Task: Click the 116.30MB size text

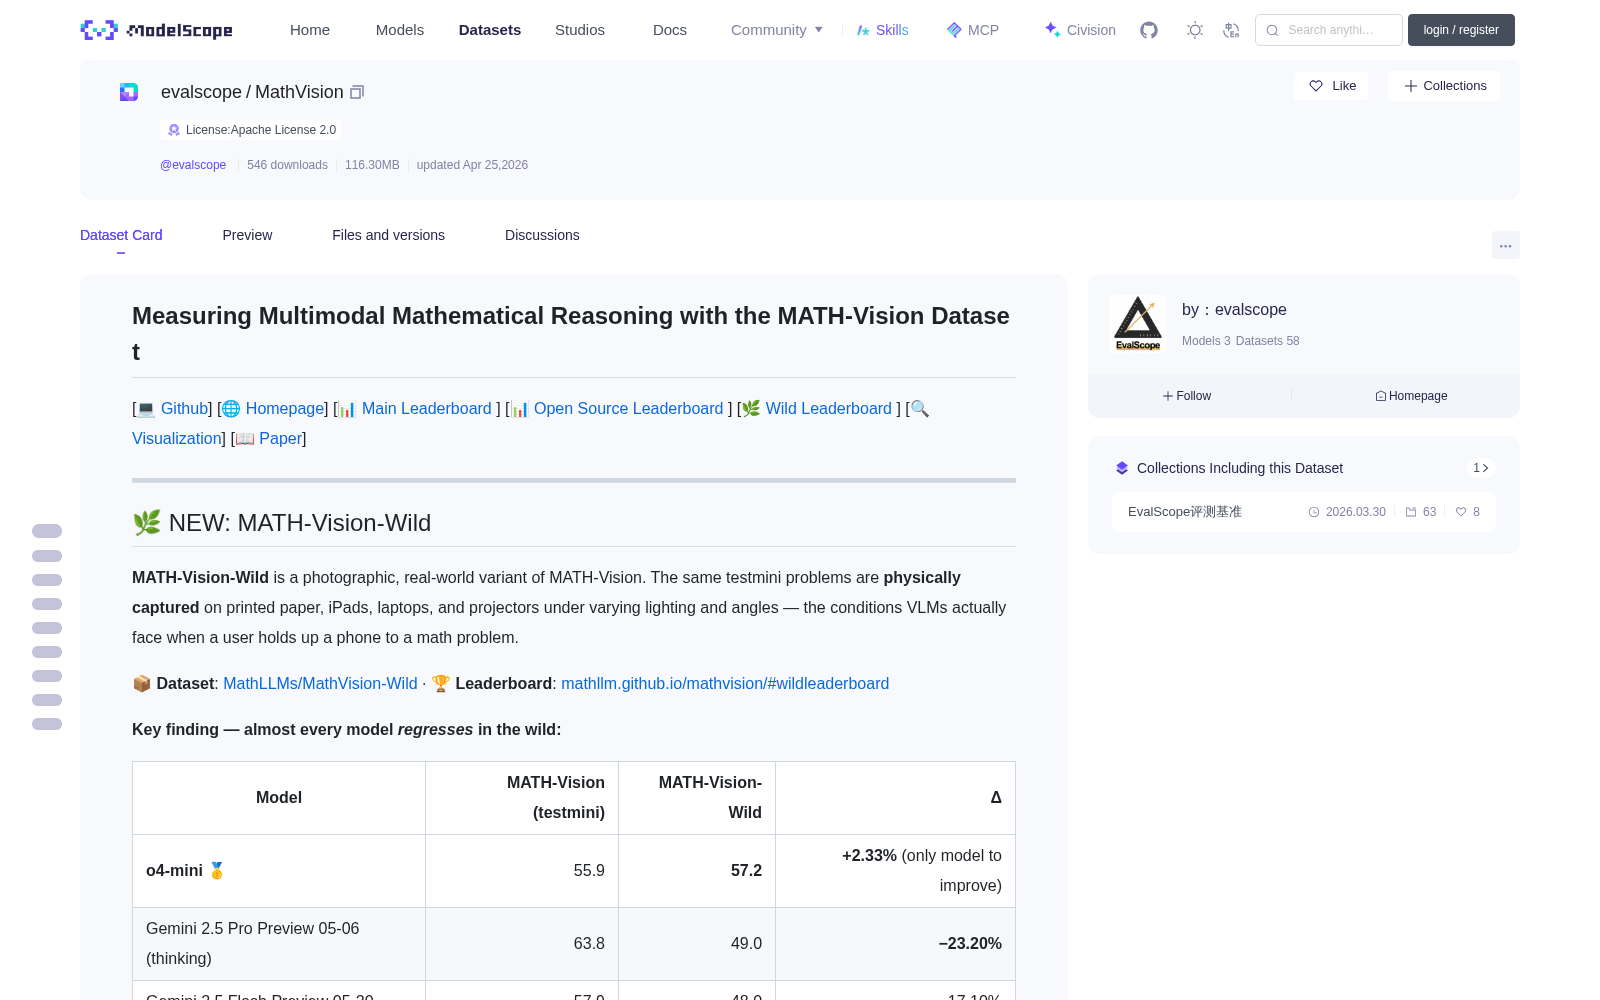Action: click(x=372, y=165)
